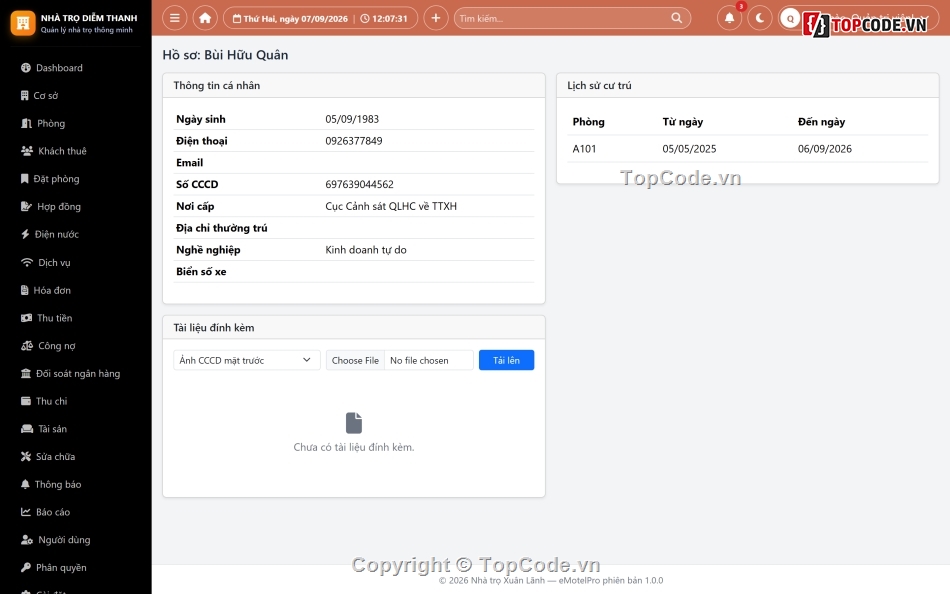950x594 pixels.
Task: Click the Kinh doanh tự do value
Action: (366, 250)
